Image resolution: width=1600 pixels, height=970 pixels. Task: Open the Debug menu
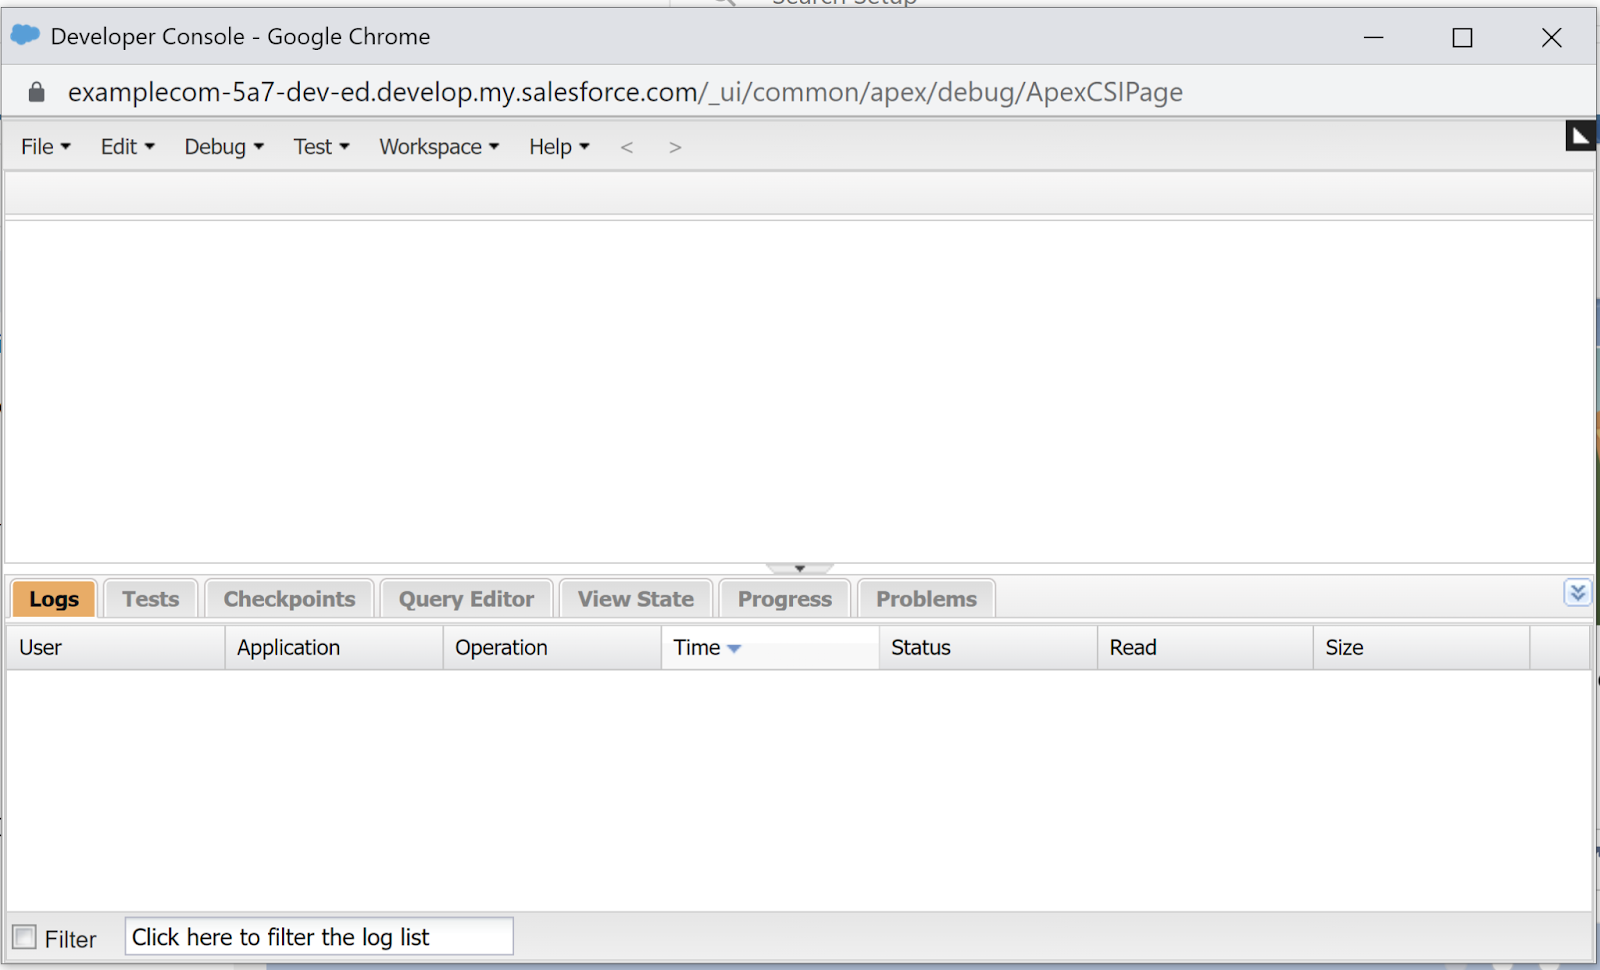(x=224, y=147)
